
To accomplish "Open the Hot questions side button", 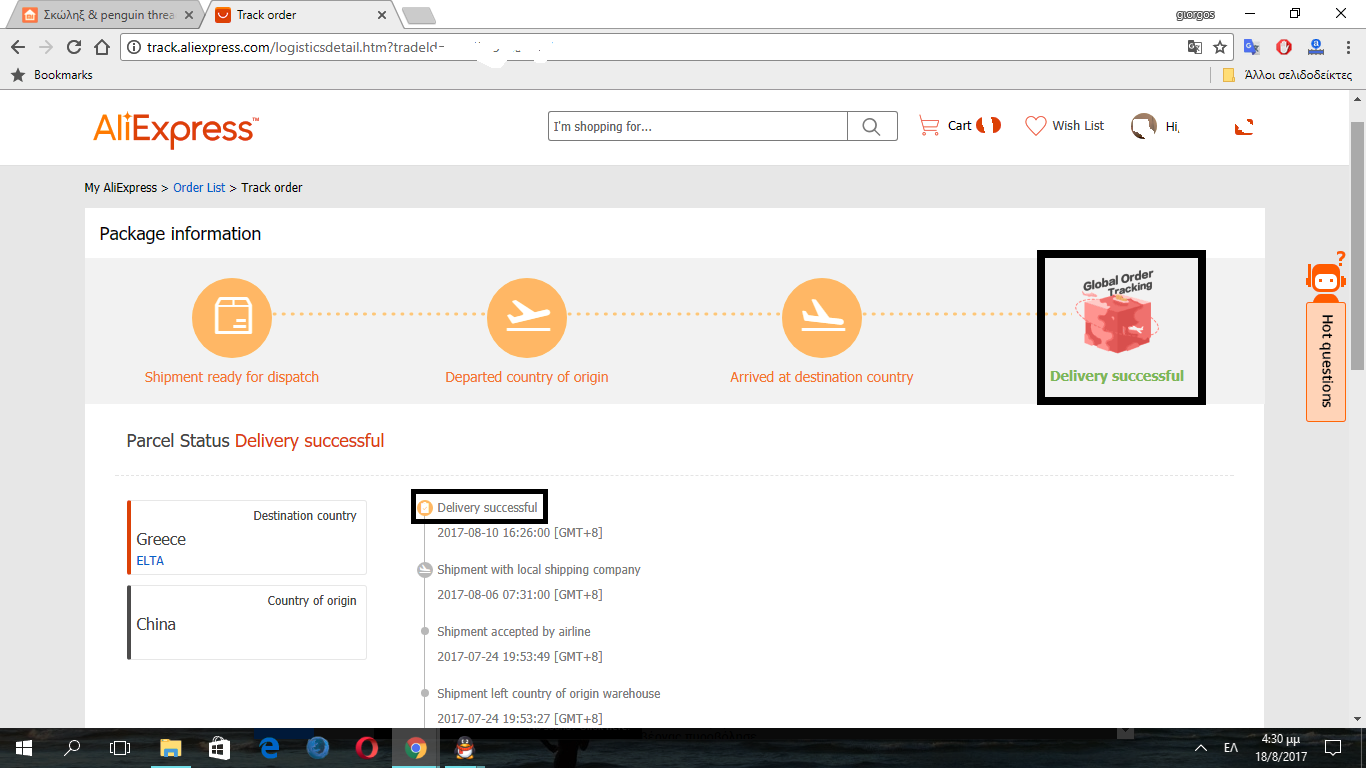I will (x=1326, y=361).
